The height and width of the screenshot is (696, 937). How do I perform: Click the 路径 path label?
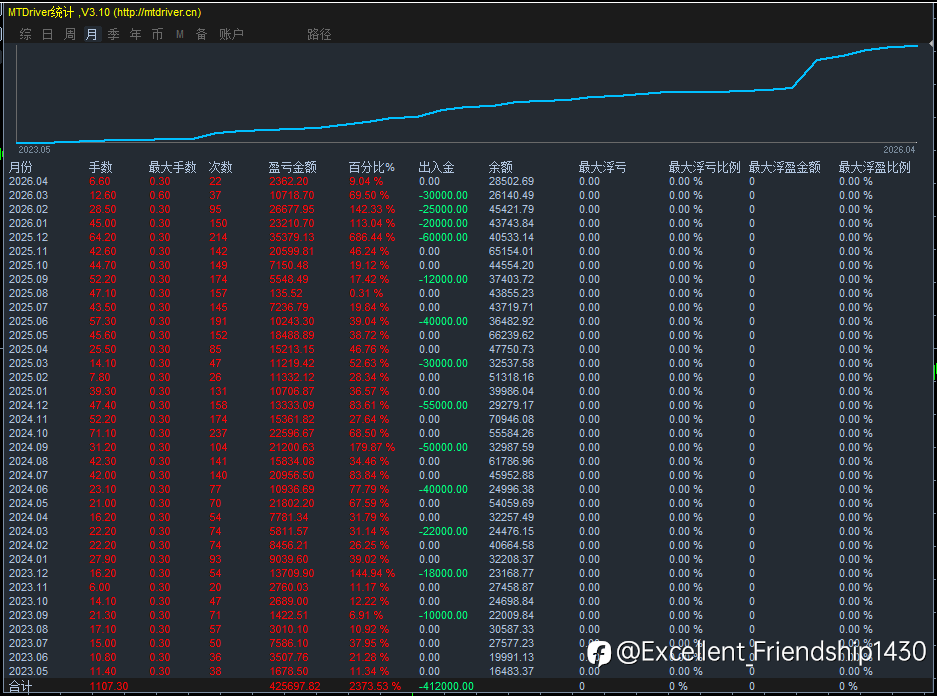[x=319, y=34]
